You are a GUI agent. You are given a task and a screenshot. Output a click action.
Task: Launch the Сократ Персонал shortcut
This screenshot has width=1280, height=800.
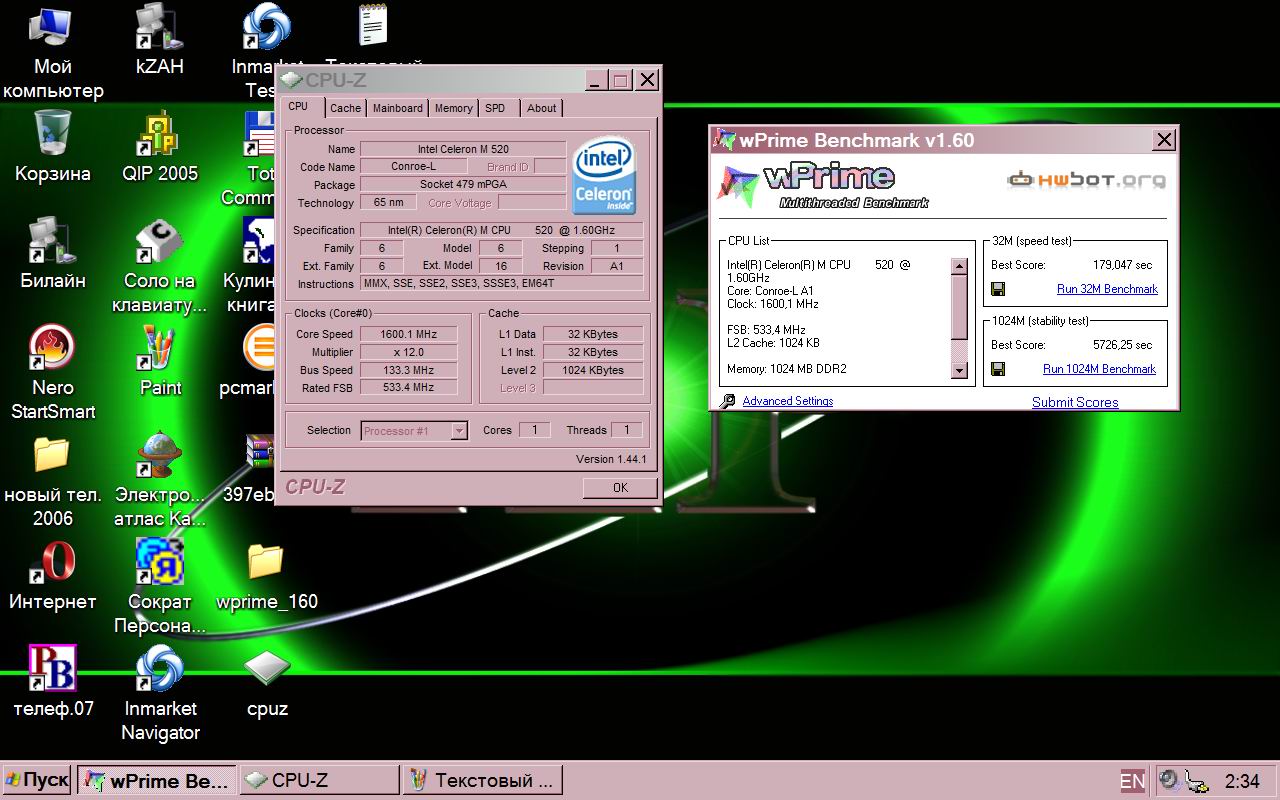pos(160,562)
